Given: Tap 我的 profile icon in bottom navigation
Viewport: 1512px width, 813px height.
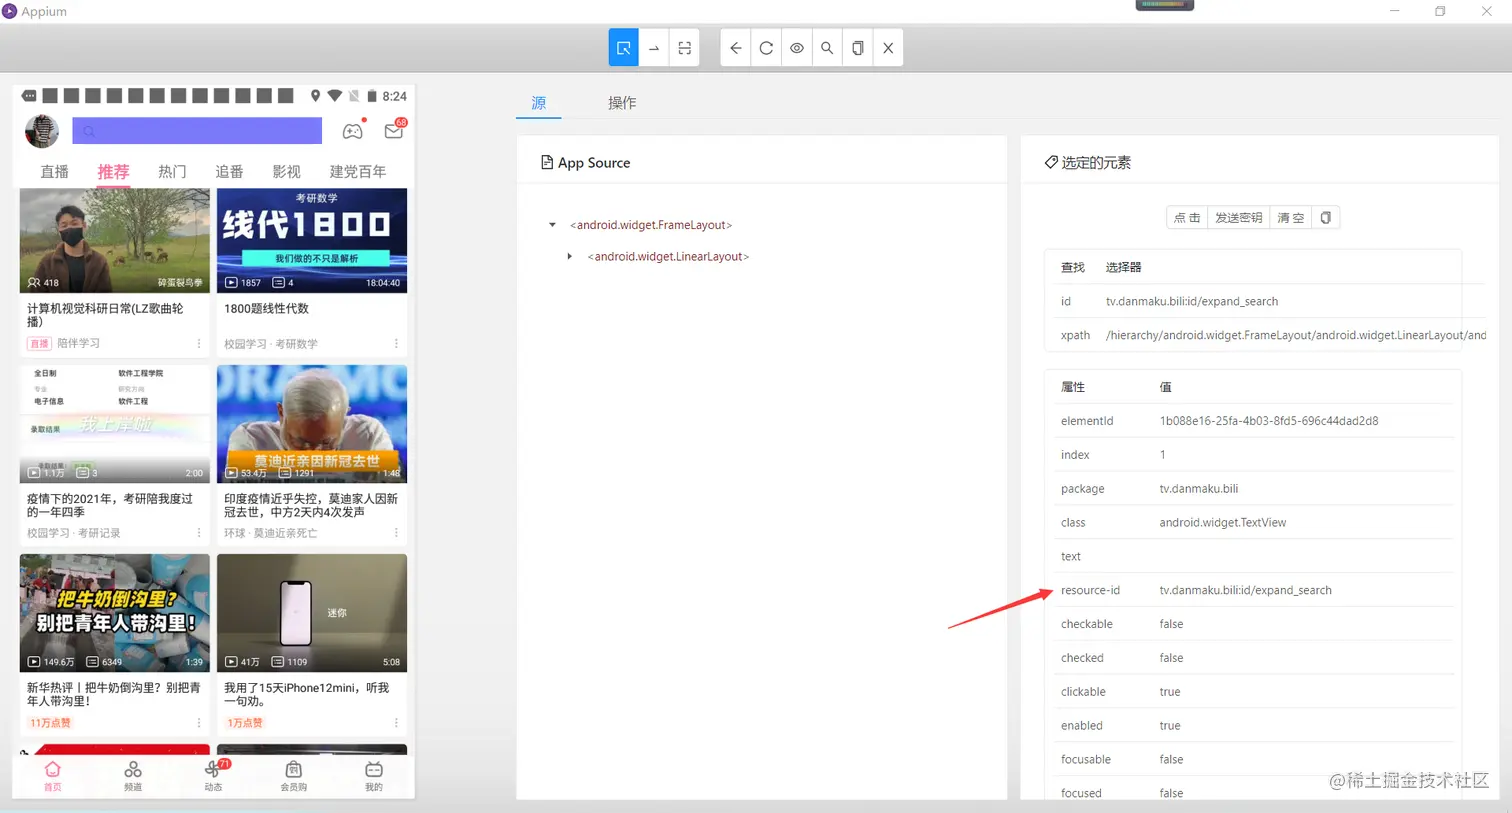Looking at the screenshot, I should (374, 775).
